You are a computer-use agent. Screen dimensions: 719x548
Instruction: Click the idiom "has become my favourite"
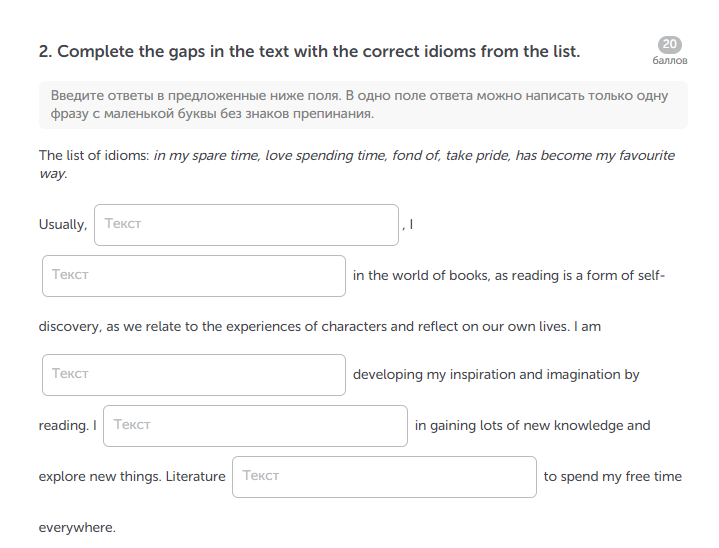point(595,155)
